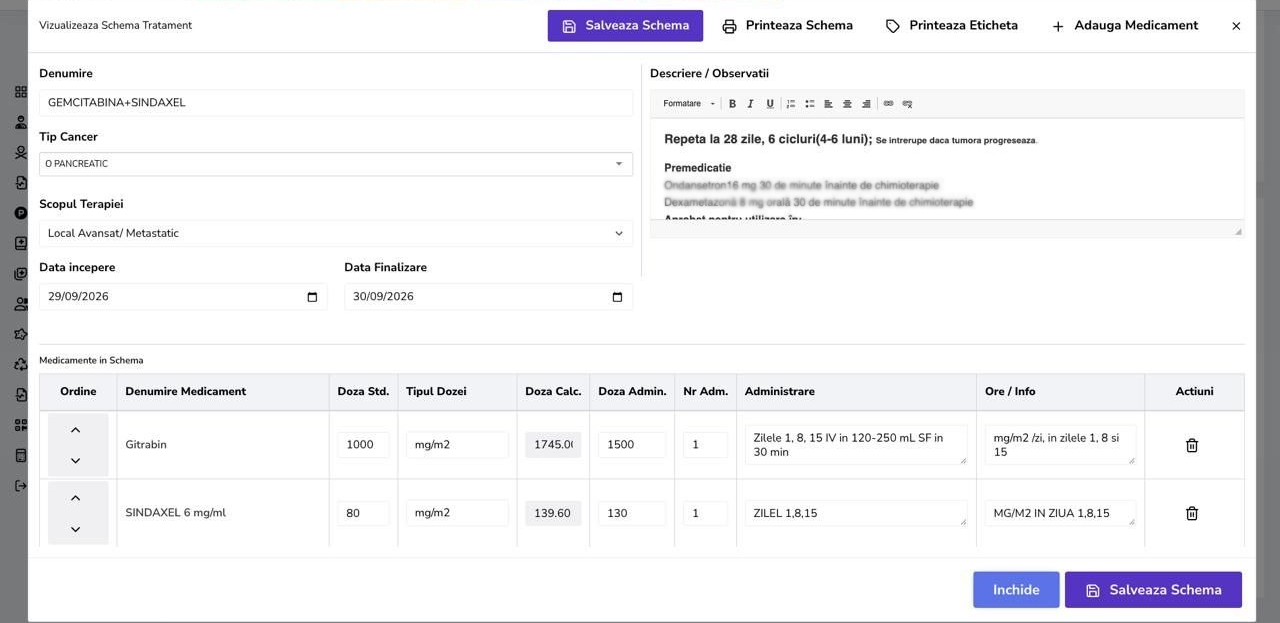This screenshot has height=623, width=1280.
Task: Open the calendar picker for Data incepere
Action: [x=312, y=297]
